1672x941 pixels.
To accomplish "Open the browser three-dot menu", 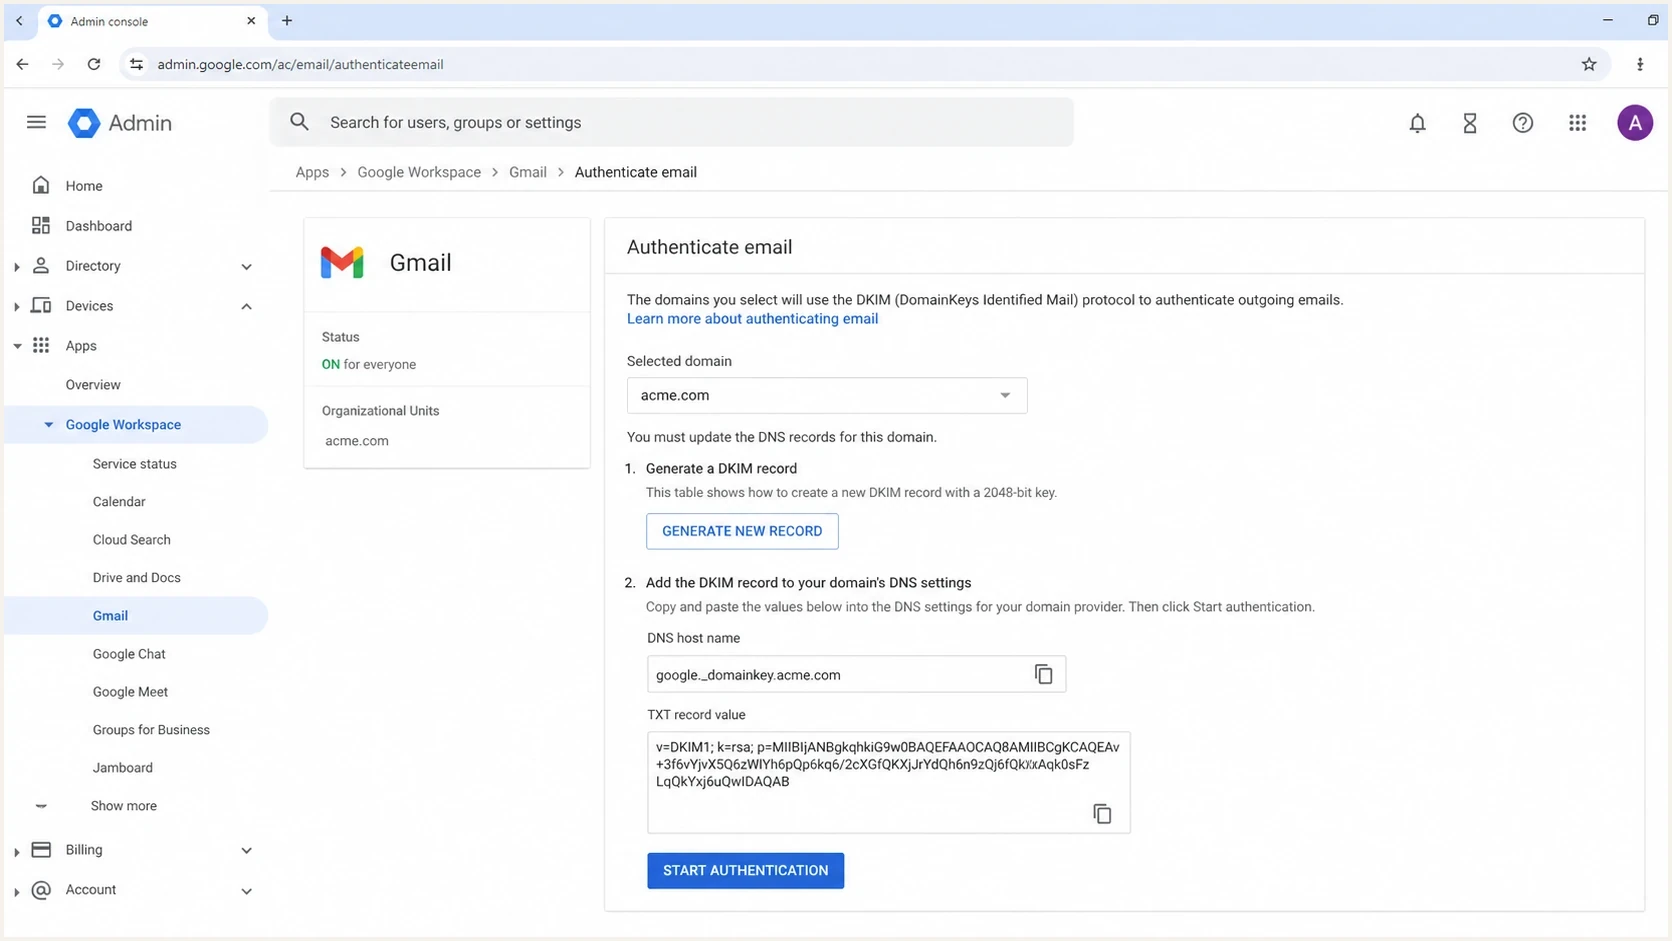I will point(1640,64).
